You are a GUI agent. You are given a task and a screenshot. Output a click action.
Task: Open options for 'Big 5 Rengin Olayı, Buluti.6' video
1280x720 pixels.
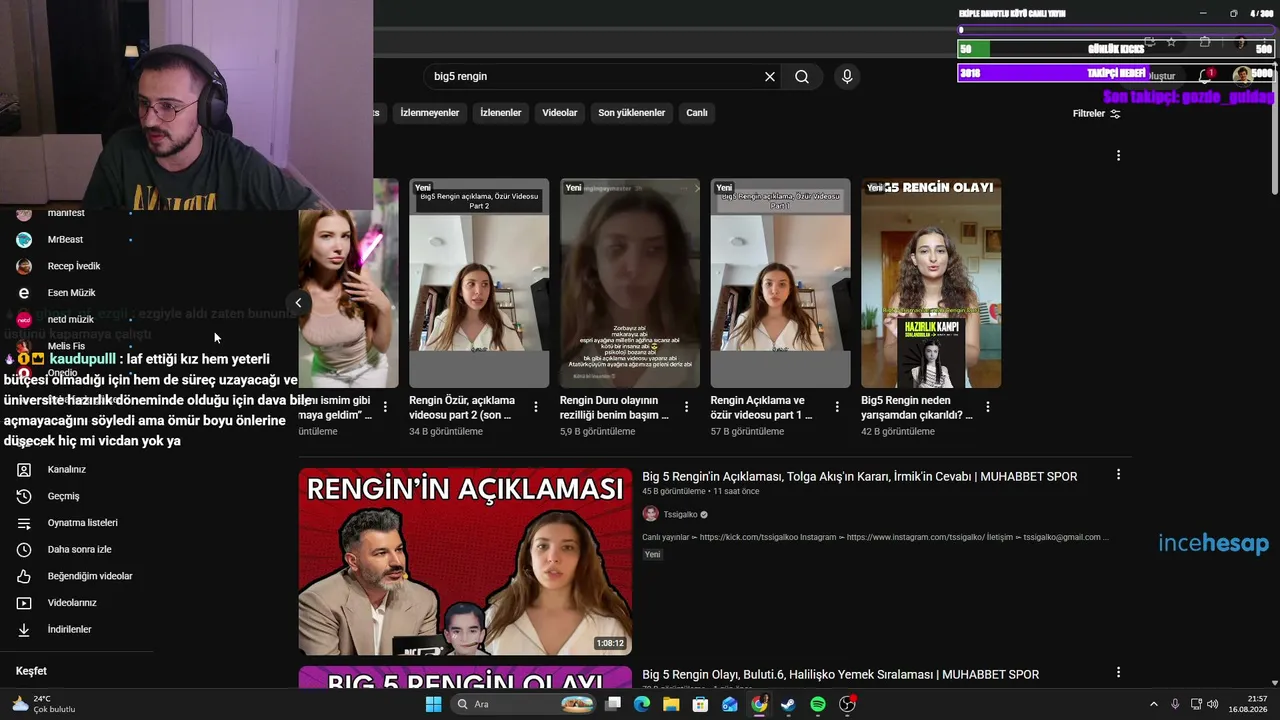click(1118, 673)
